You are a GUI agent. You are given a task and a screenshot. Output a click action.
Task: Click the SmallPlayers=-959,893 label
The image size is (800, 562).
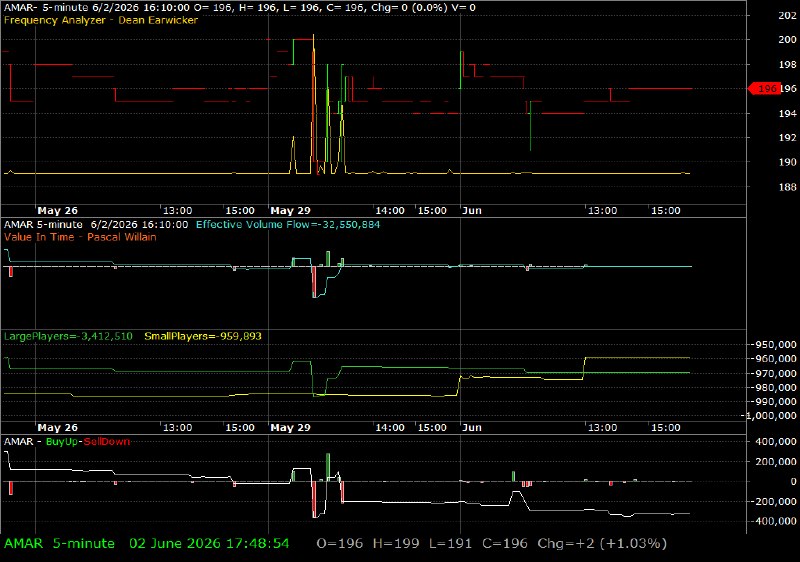(203, 337)
